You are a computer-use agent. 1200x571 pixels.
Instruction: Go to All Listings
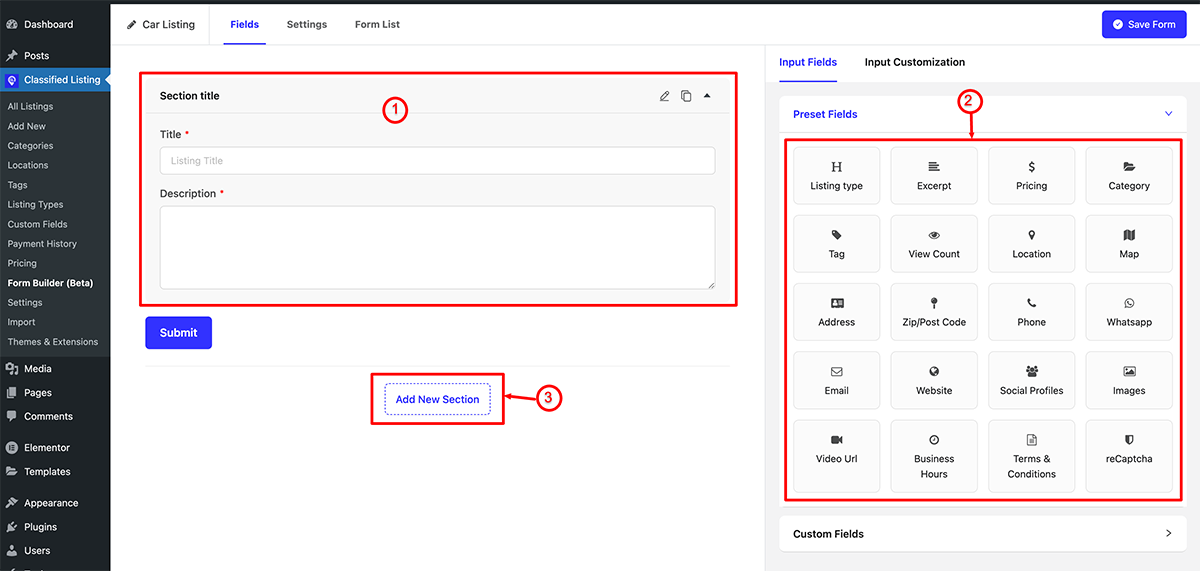pyautogui.click(x=31, y=106)
